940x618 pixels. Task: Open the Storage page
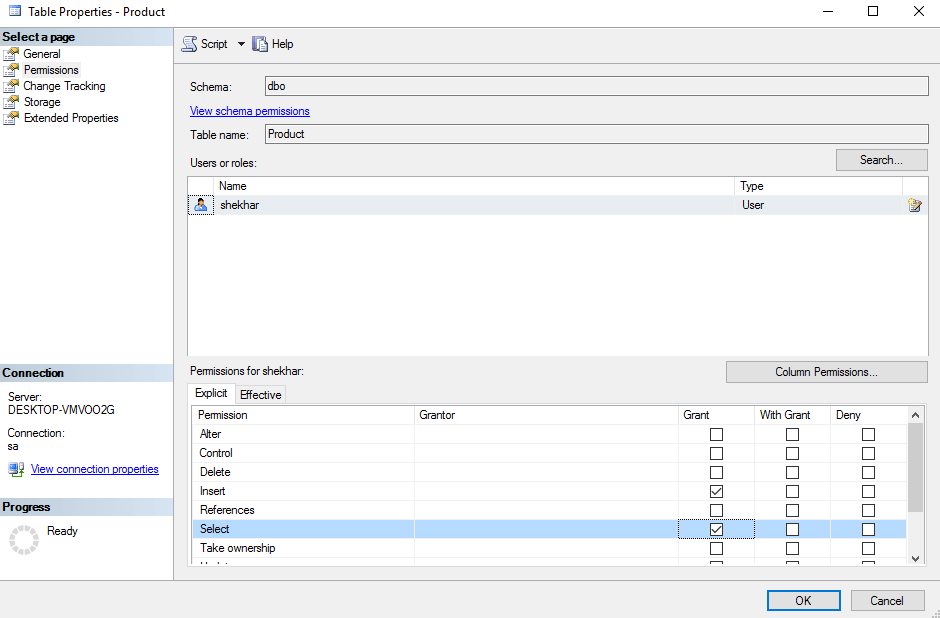pos(44,101)
